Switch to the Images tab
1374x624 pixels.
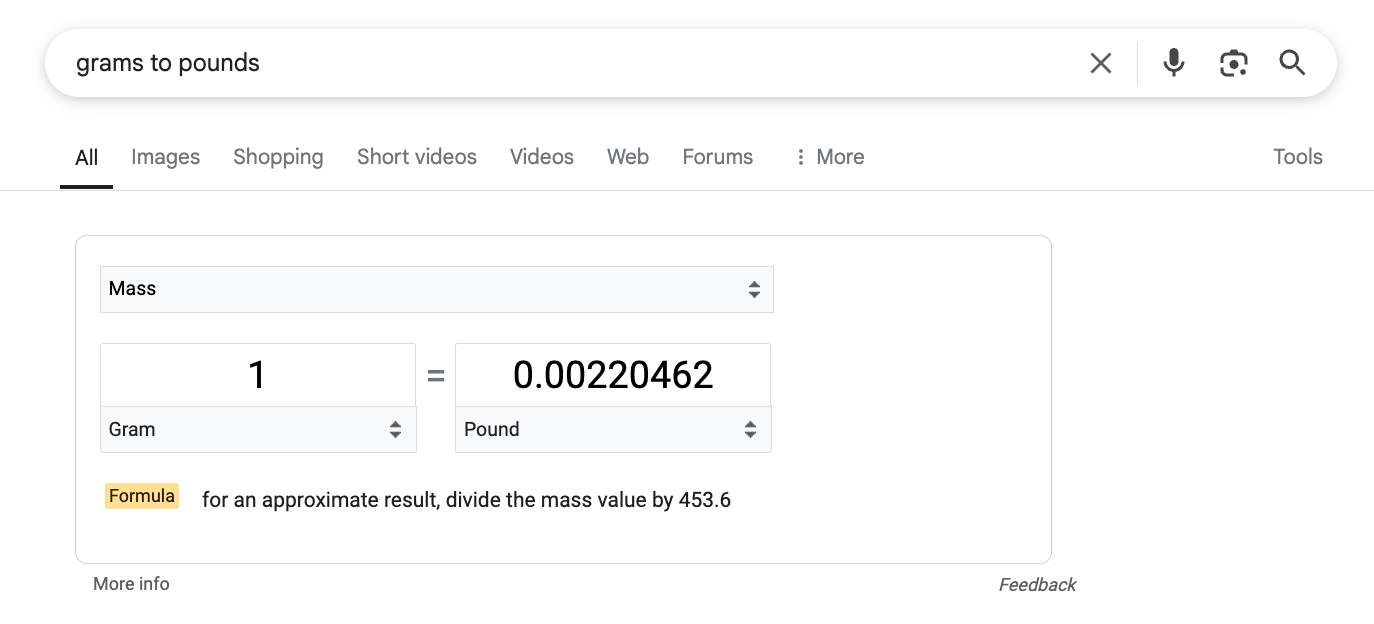click(x=165, y=157)
